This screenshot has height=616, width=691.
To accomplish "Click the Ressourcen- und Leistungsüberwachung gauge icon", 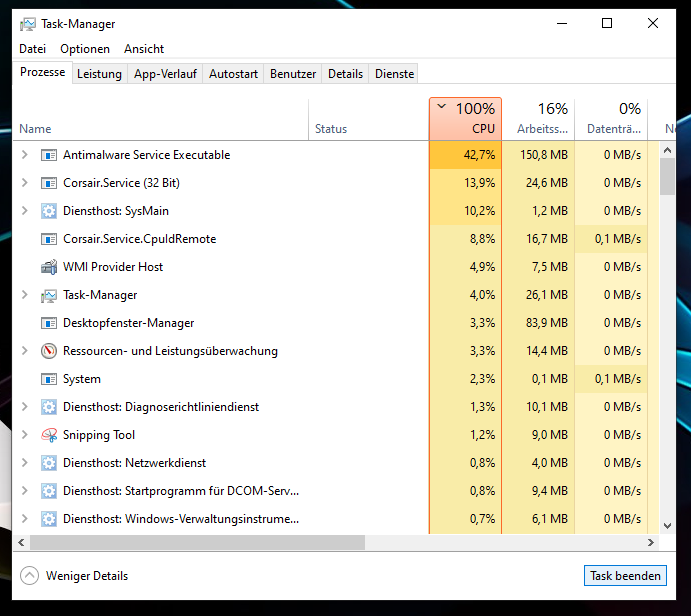I will click(48, 351).
